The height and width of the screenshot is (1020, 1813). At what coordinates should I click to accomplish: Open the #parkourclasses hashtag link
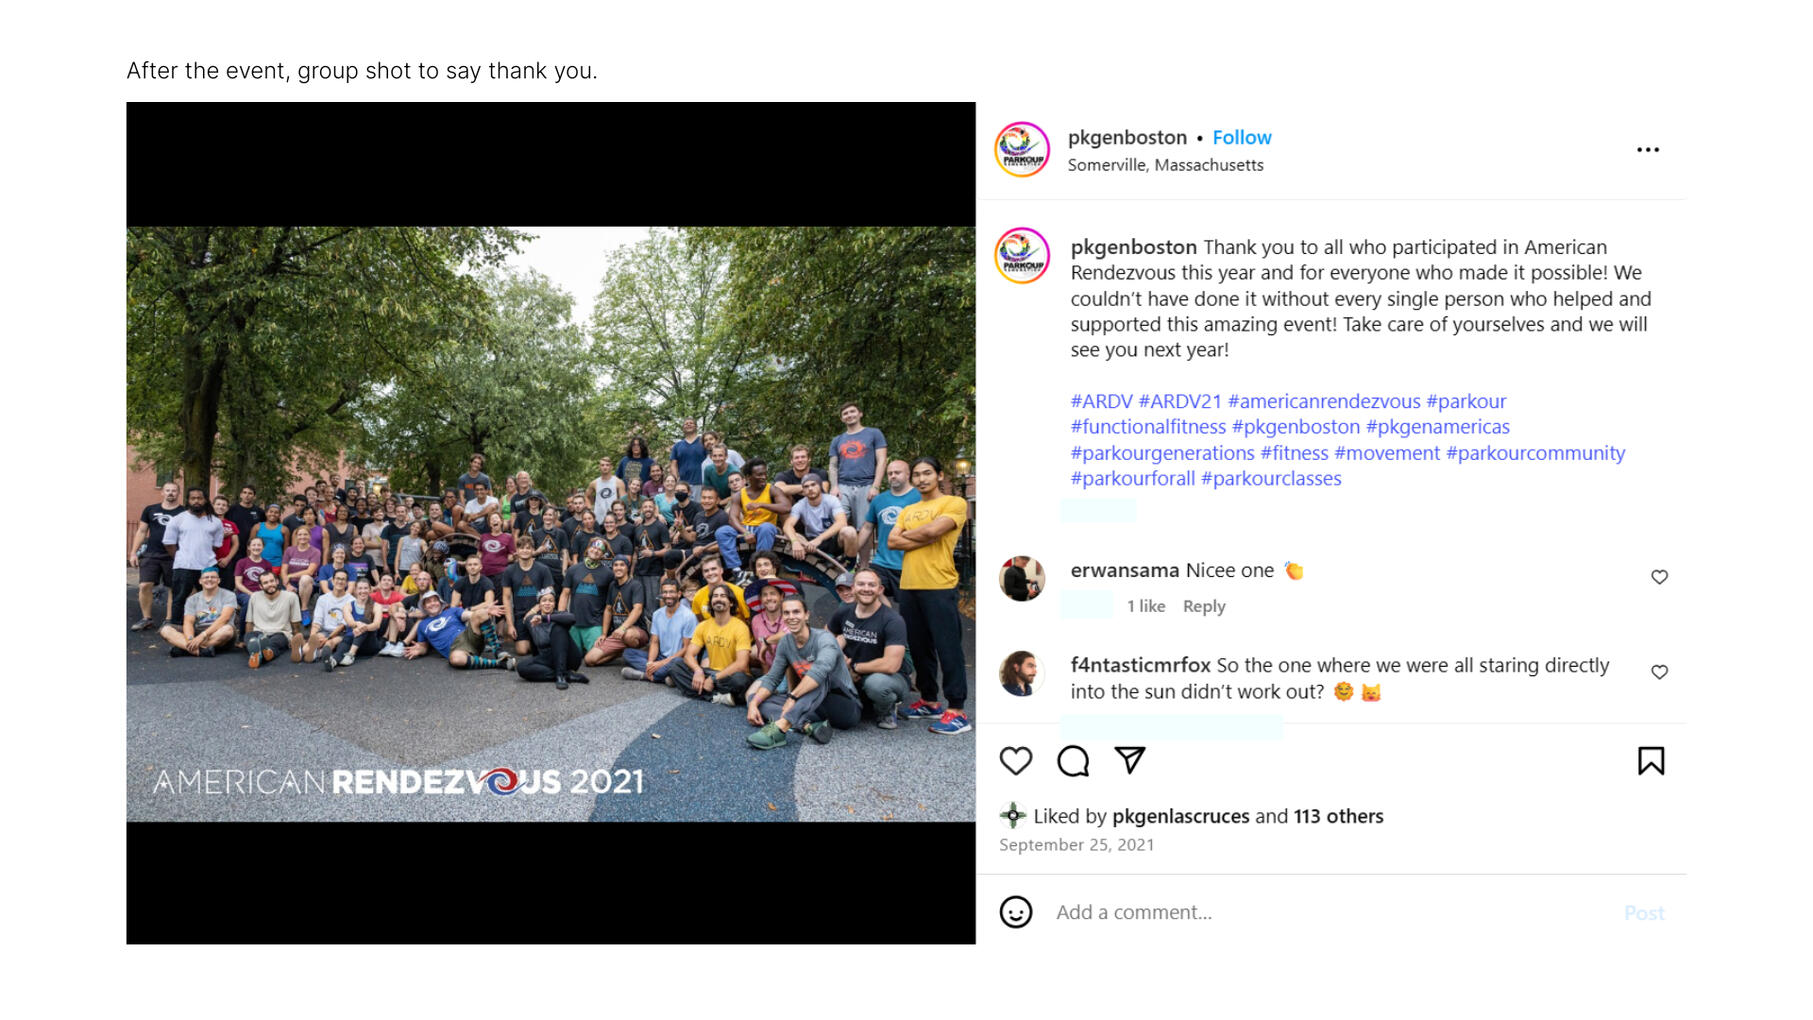pos(1271,478)
